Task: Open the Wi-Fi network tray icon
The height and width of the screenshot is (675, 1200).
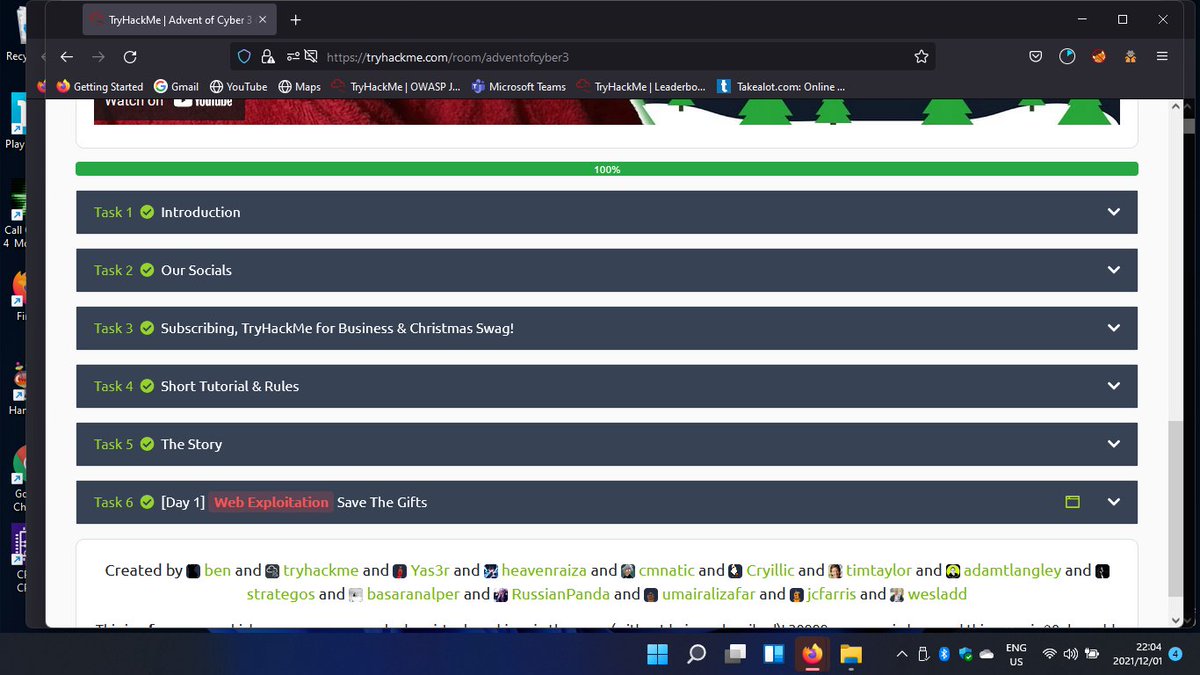Action: pos(1049,654)
